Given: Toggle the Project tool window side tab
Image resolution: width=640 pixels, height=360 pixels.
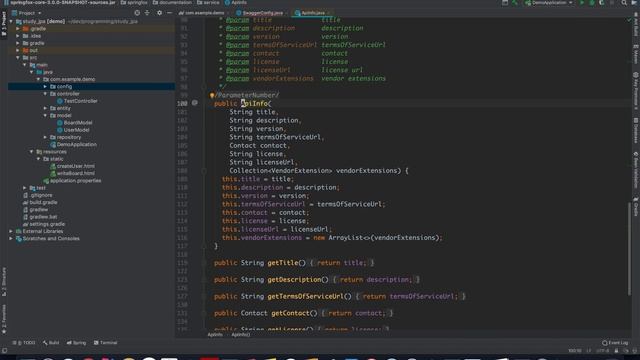Looking at the screenshot, I should [4, 24].
